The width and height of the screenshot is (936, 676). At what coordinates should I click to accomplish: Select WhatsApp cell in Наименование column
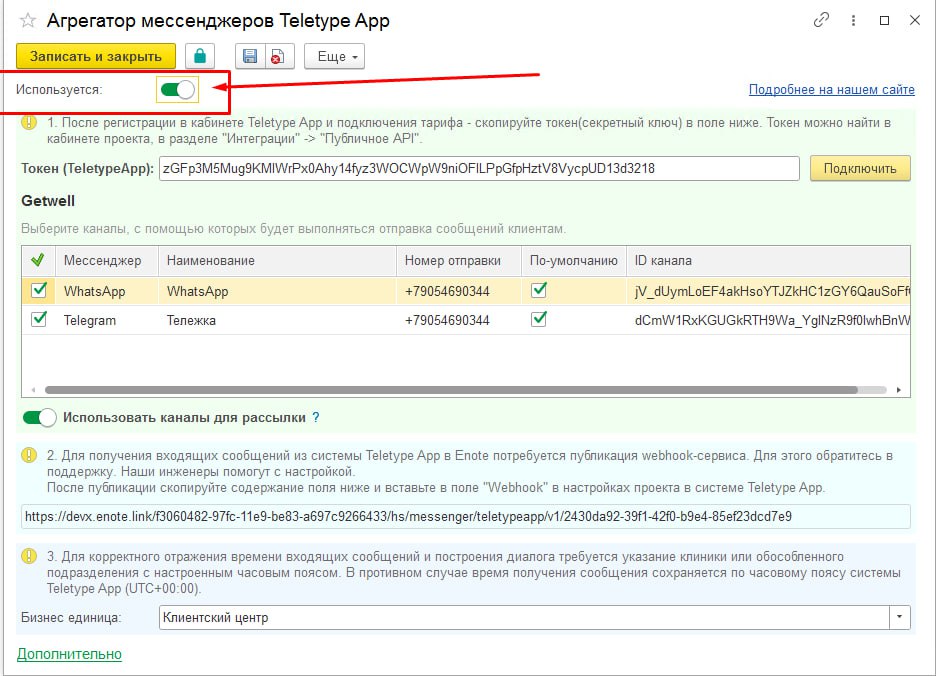click(277, 291)
